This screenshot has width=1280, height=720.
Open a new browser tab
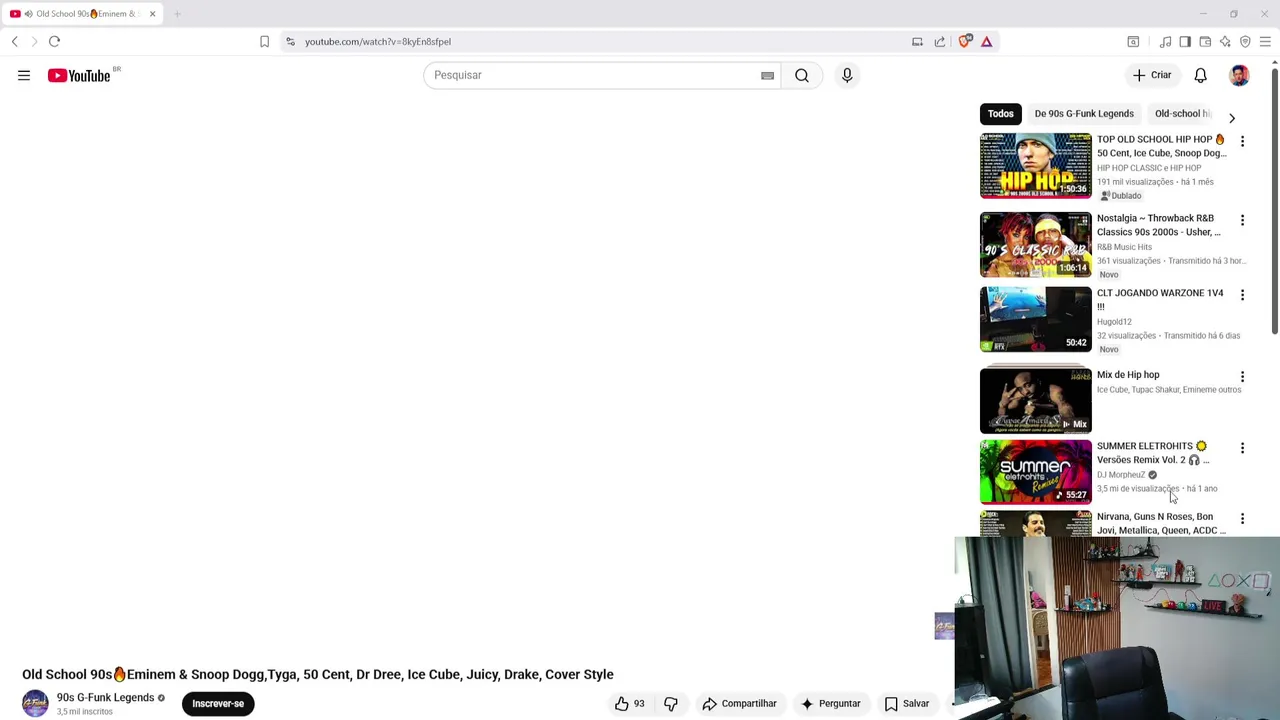pyautogui.click(x=177, y=14)
